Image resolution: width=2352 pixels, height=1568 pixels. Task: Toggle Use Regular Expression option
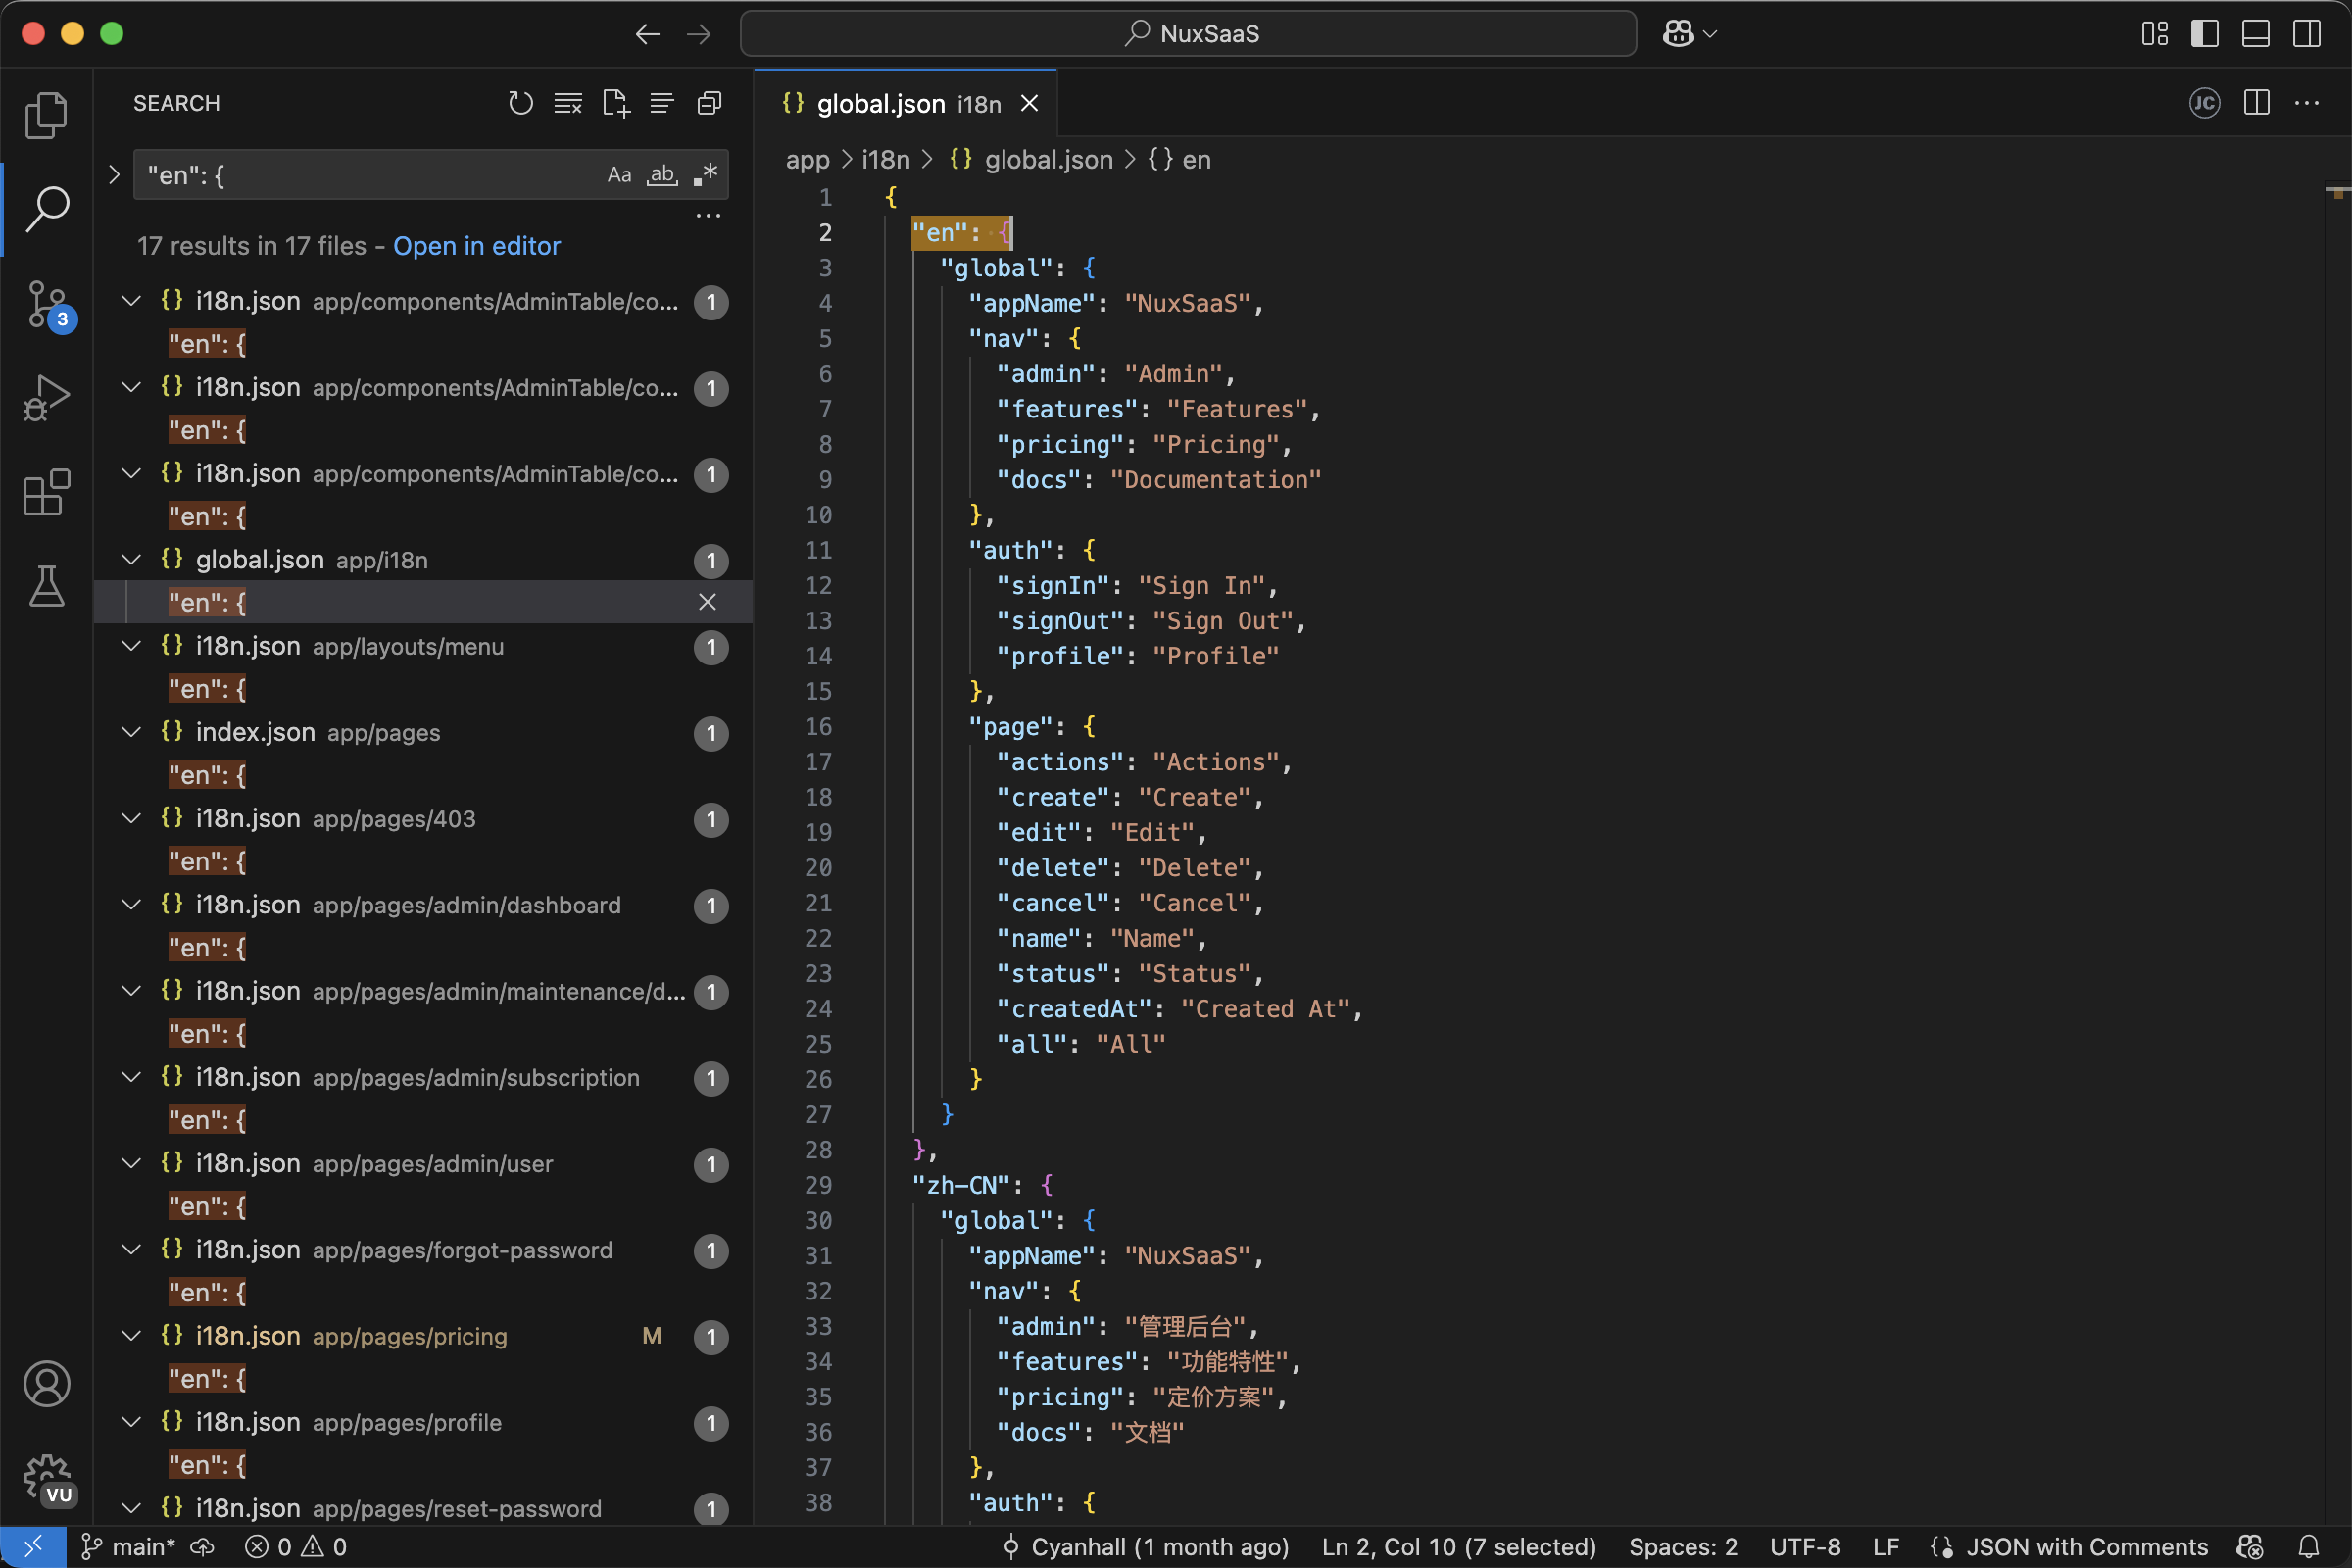(x=705, y=175)
